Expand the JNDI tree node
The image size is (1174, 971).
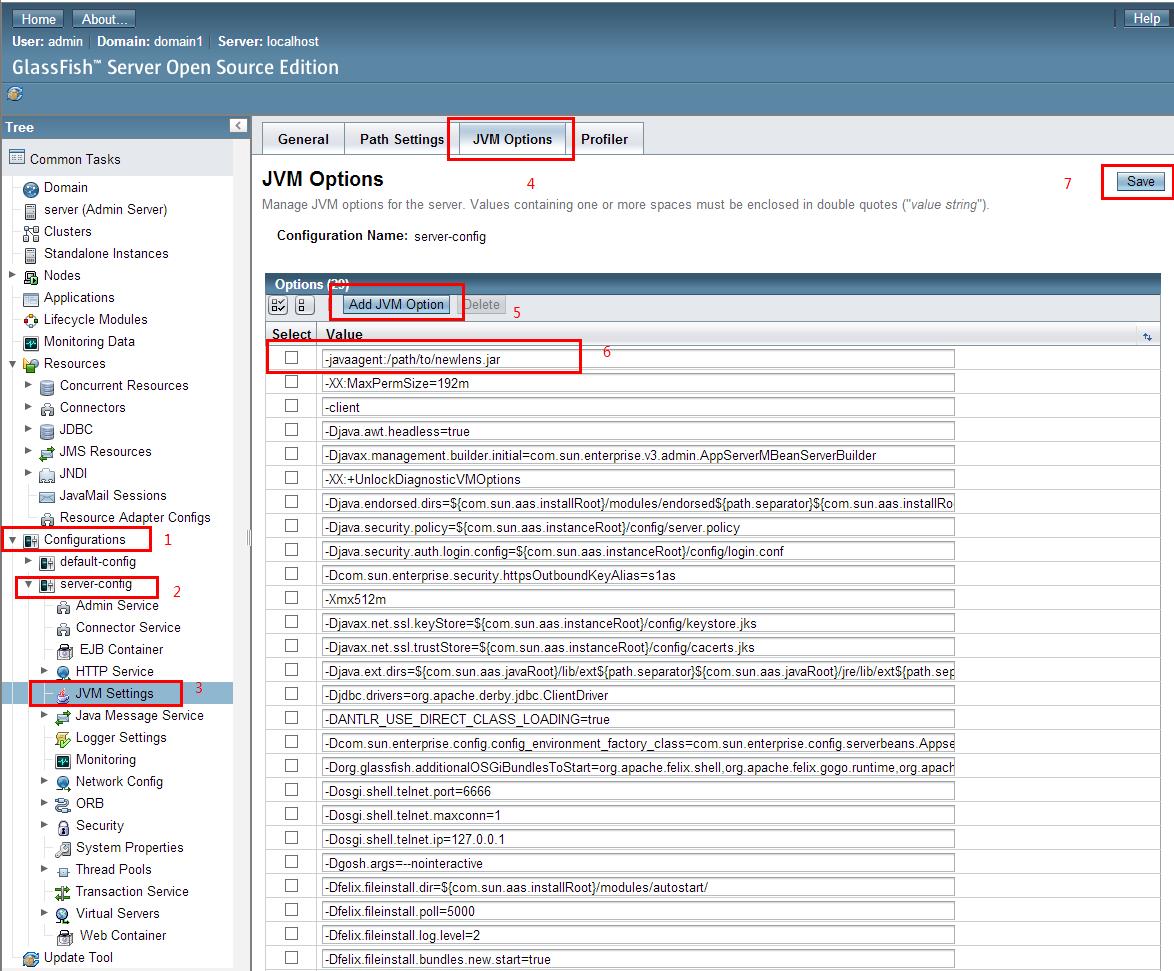tap(28, 472)
